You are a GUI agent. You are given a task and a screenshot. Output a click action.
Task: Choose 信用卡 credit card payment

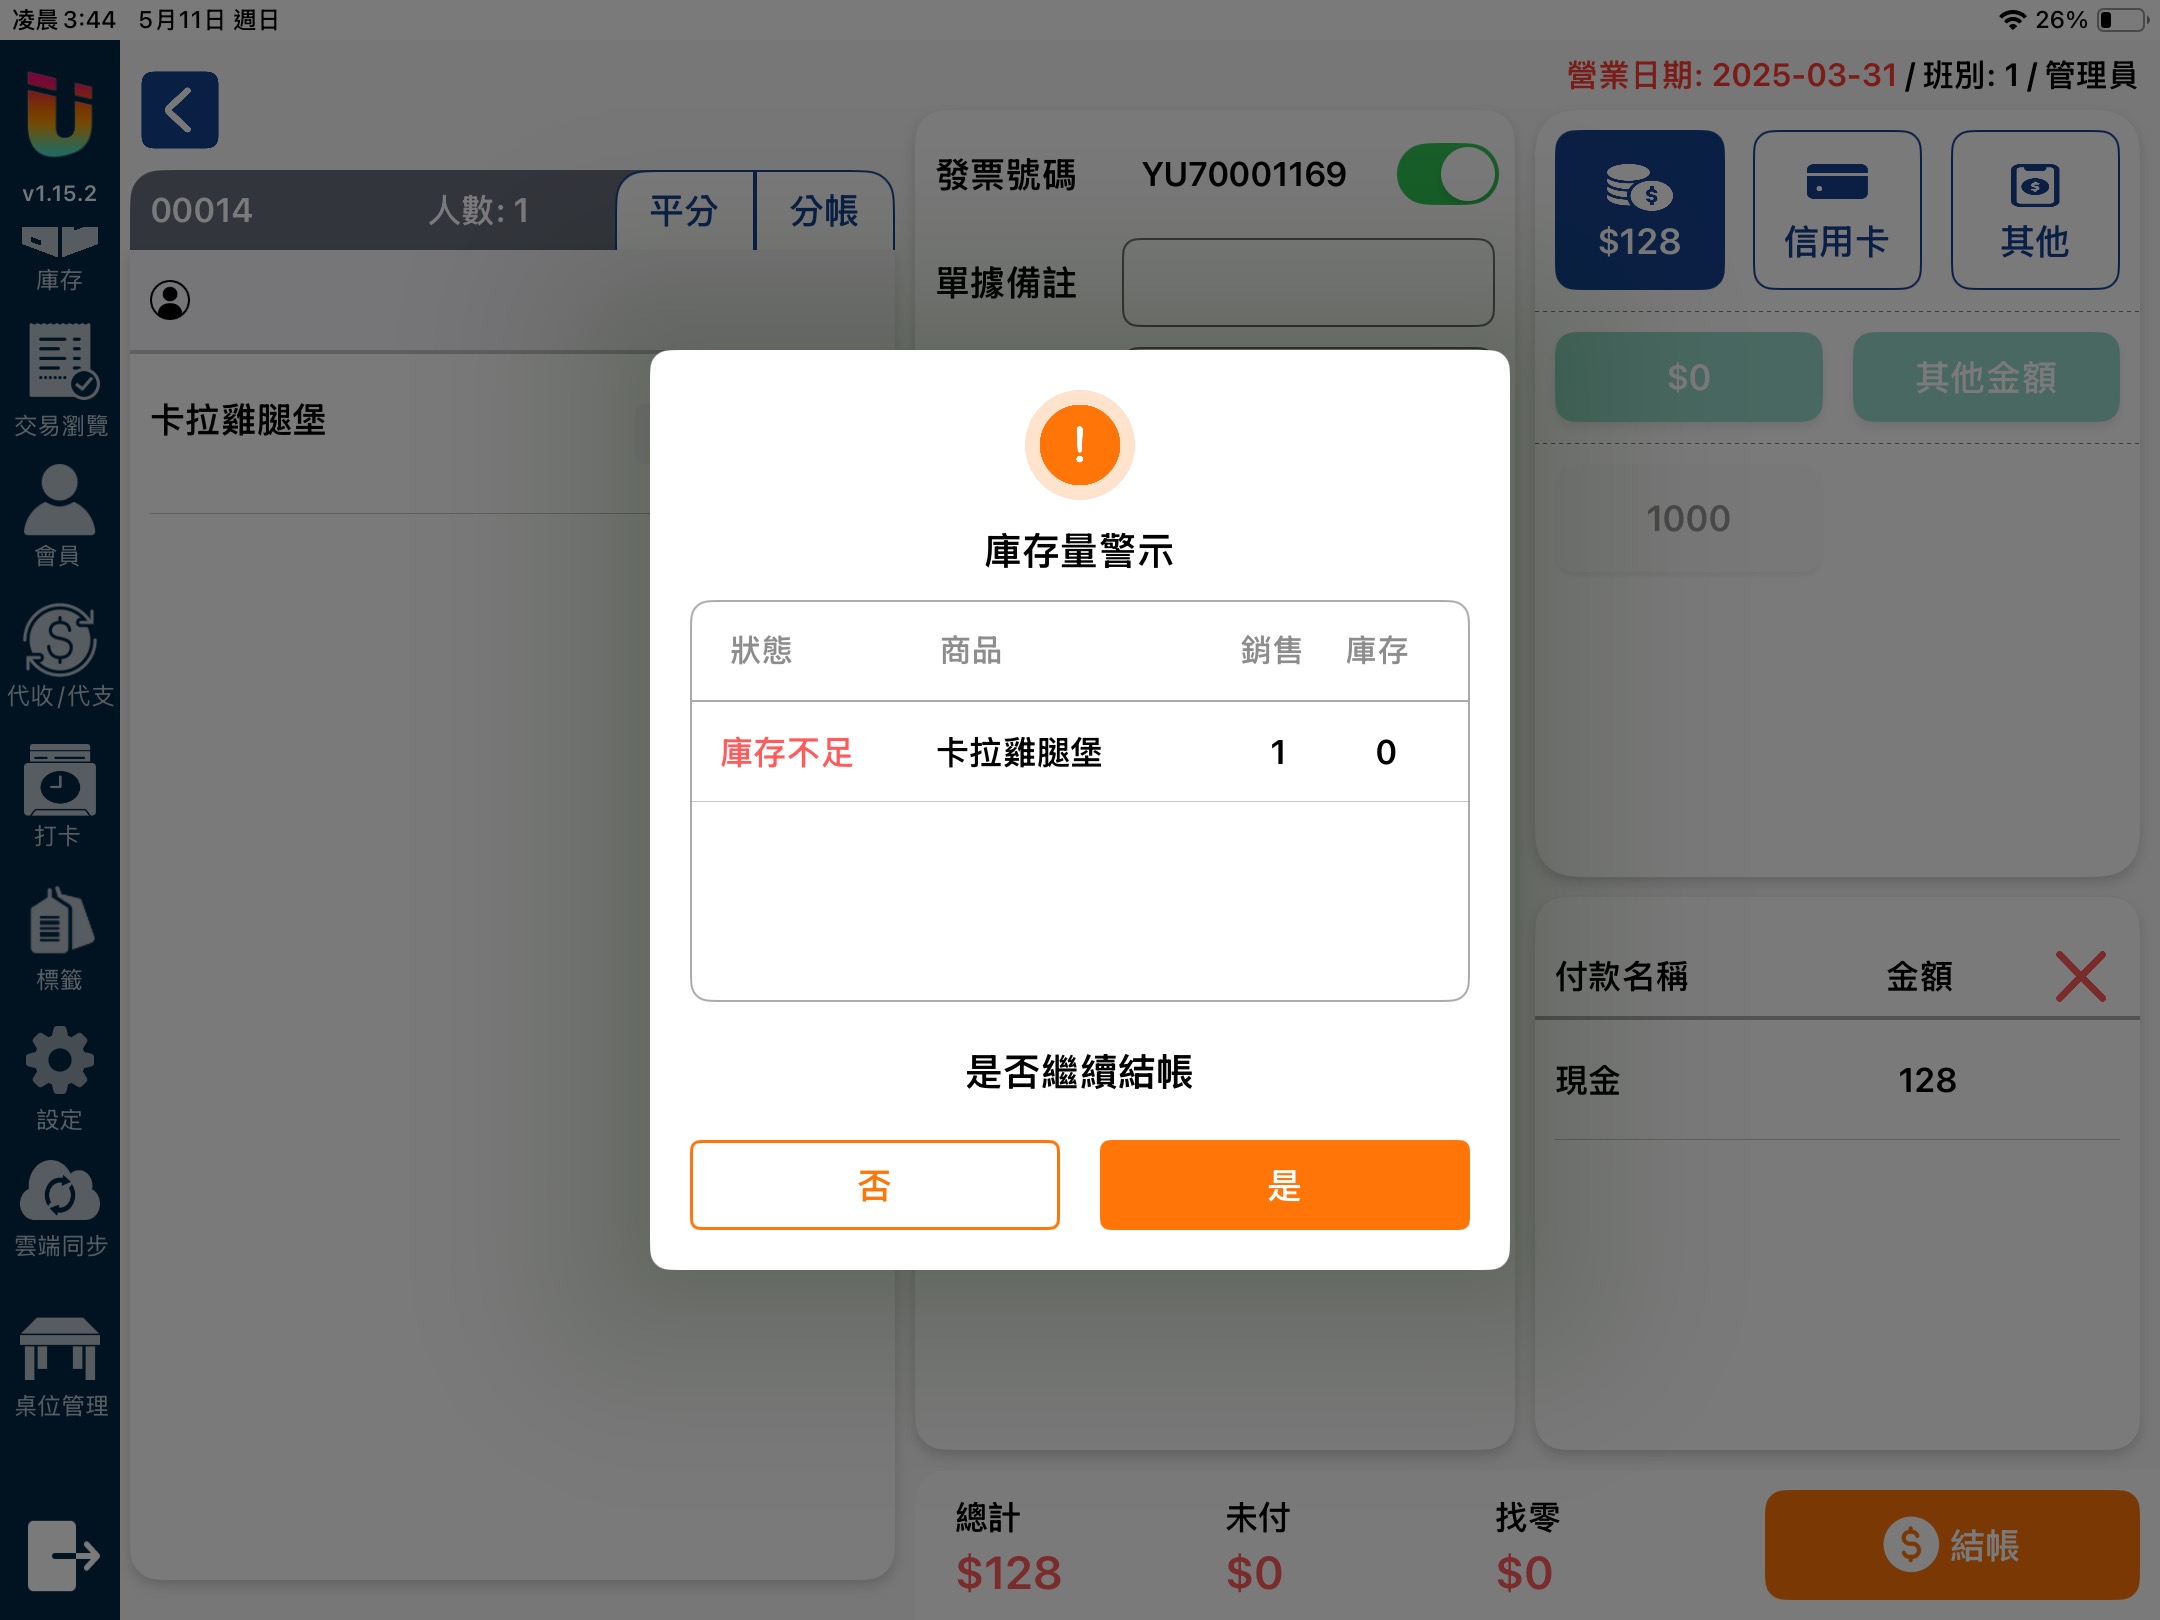1836,210
